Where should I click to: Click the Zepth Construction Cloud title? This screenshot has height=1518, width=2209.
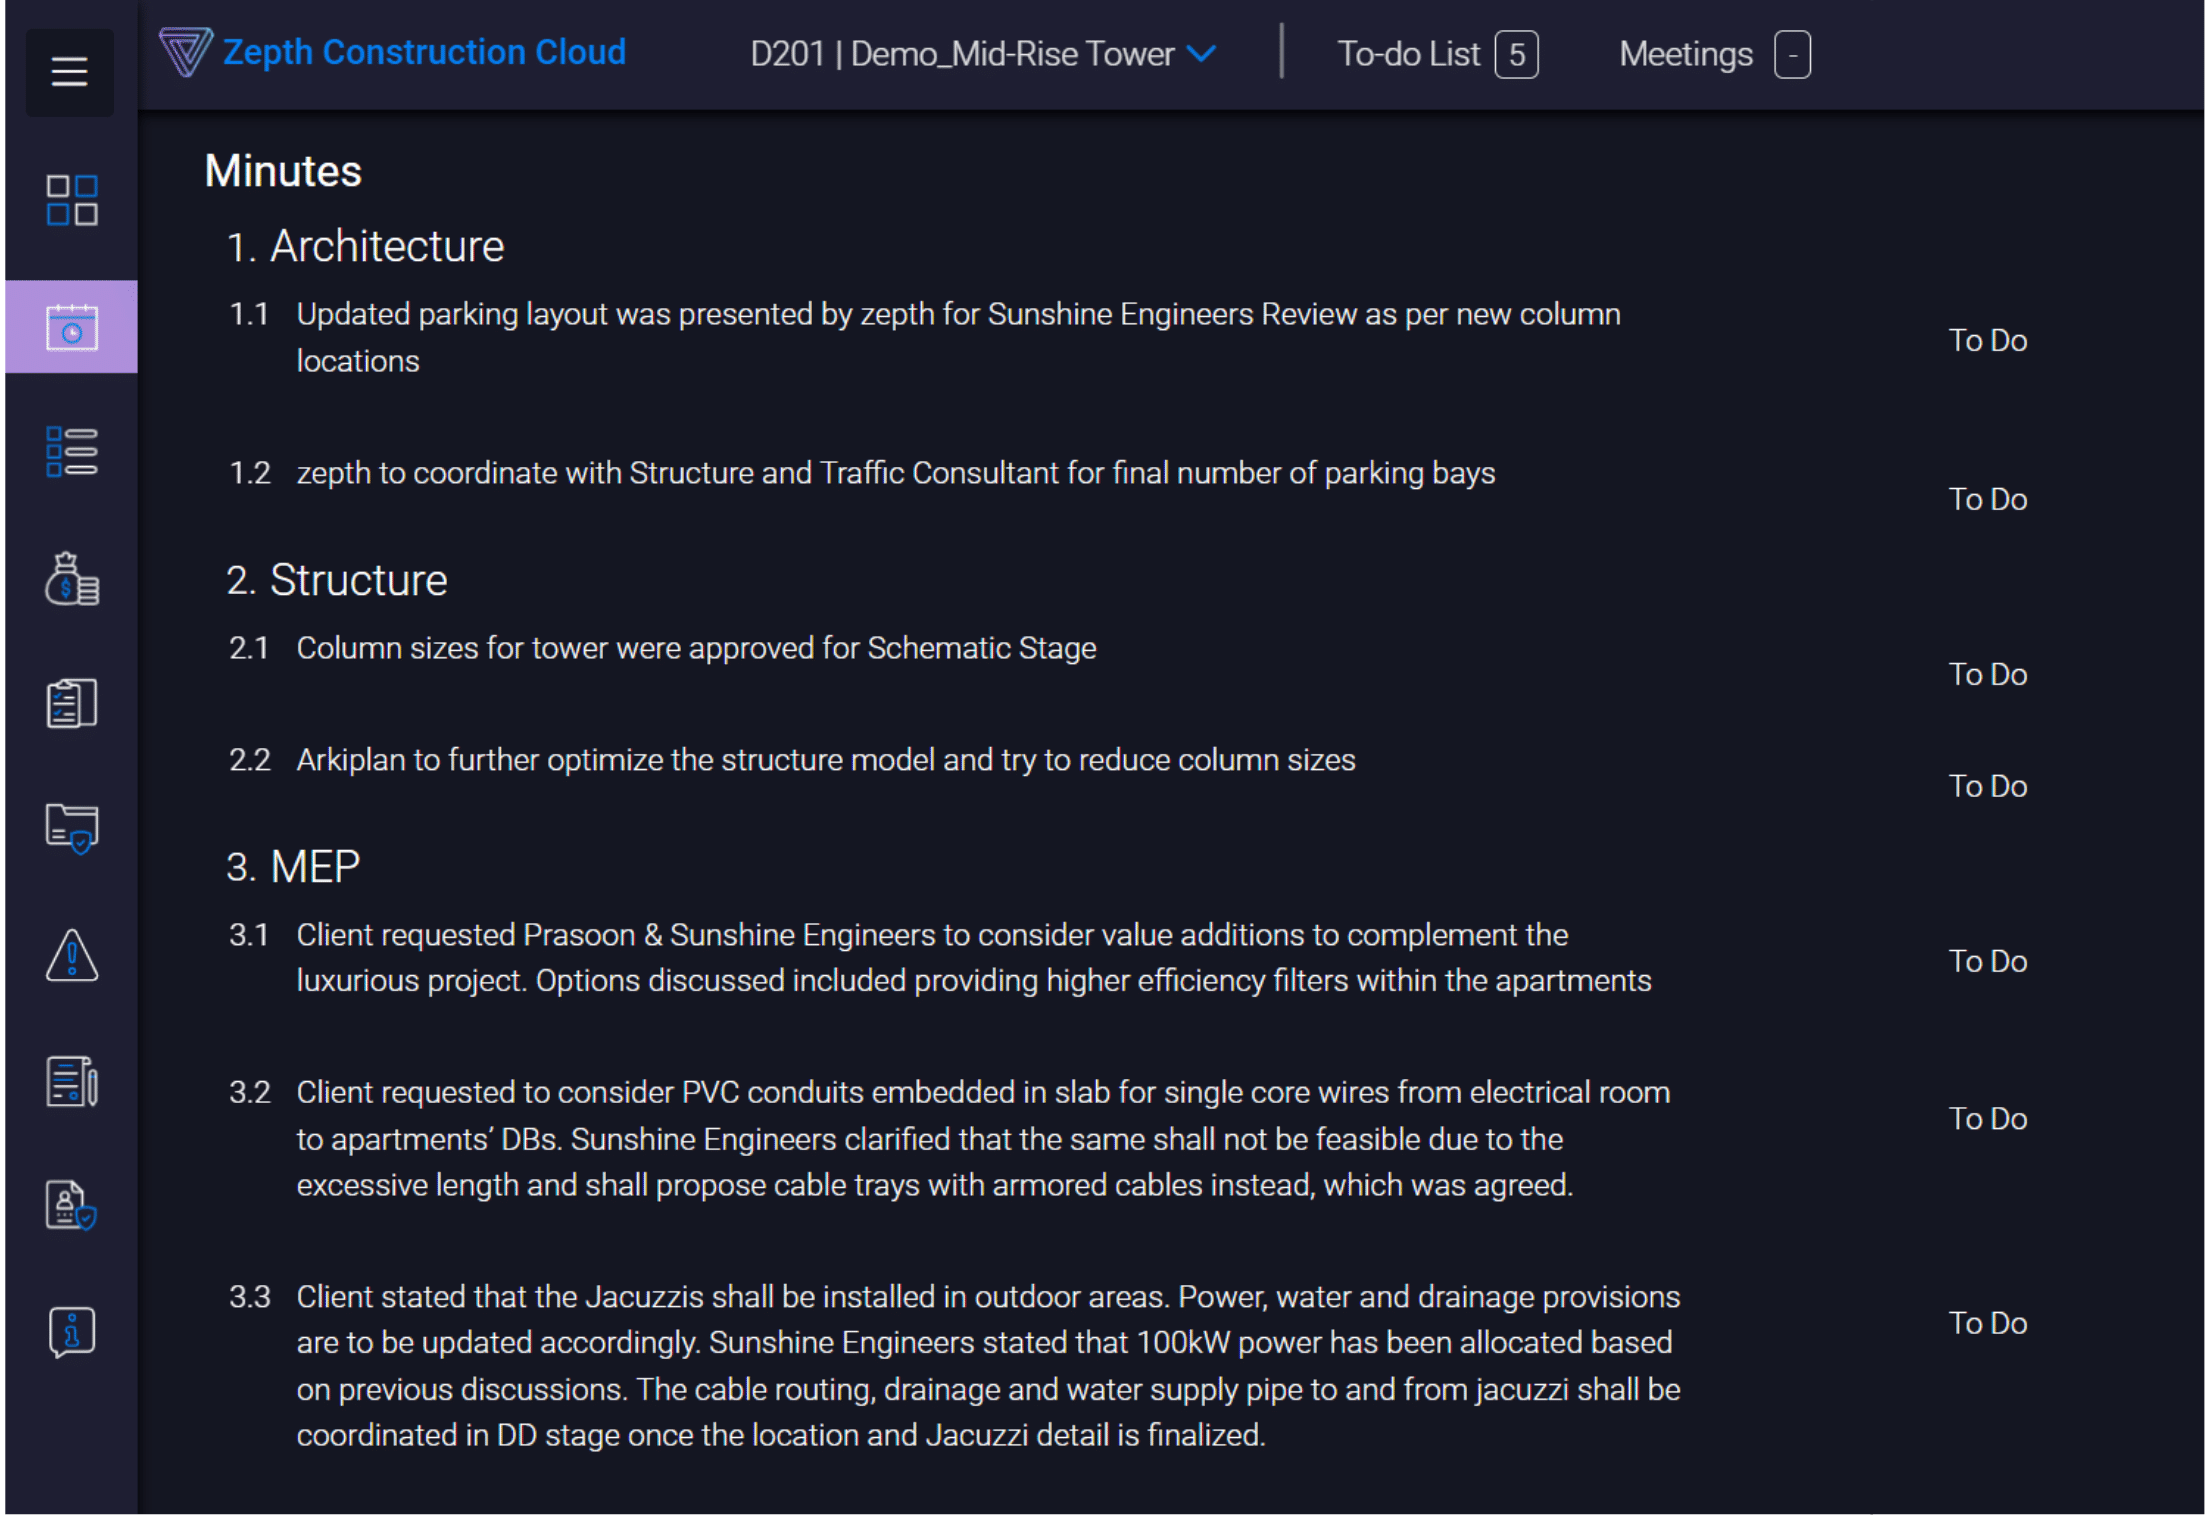tap(424, 52)
